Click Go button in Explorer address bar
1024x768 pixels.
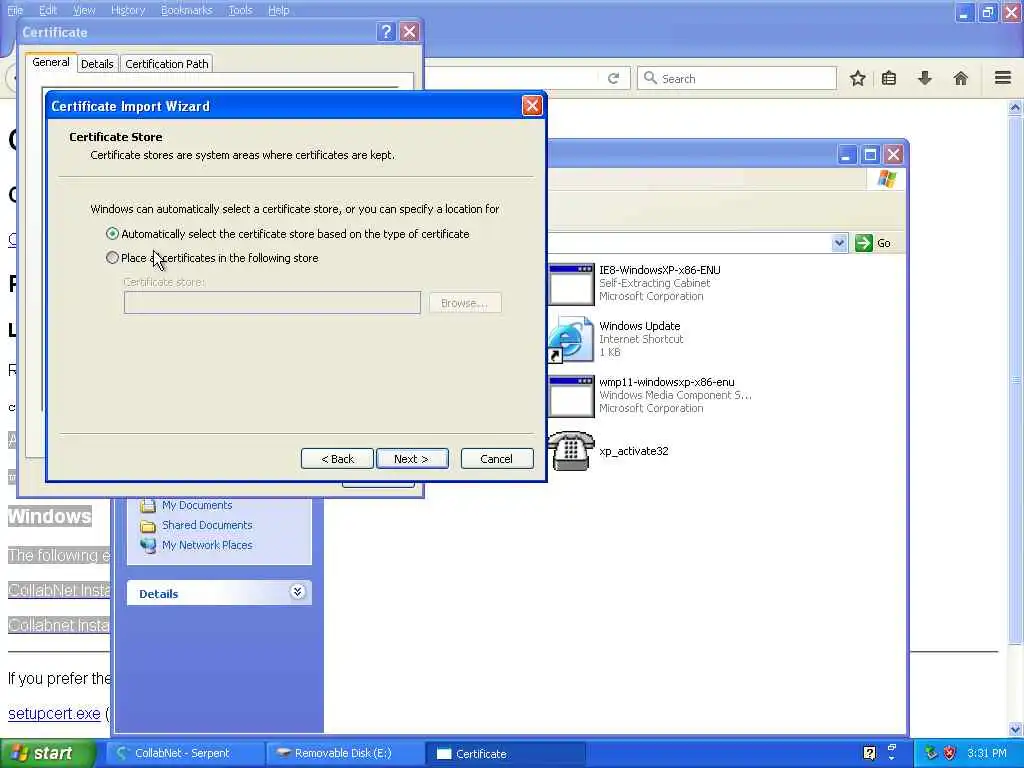[873, 243]
